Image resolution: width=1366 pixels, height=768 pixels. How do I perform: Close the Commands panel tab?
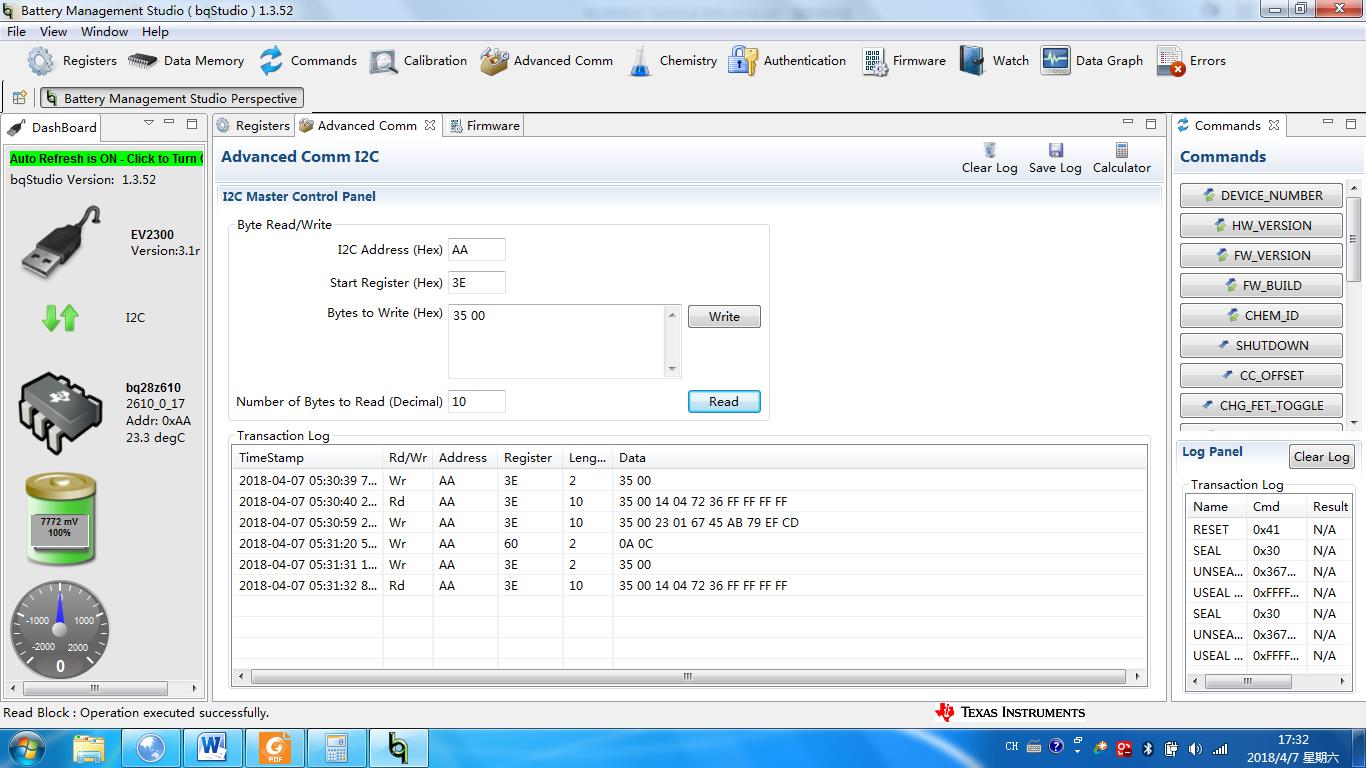click(x=1274, y=125)
